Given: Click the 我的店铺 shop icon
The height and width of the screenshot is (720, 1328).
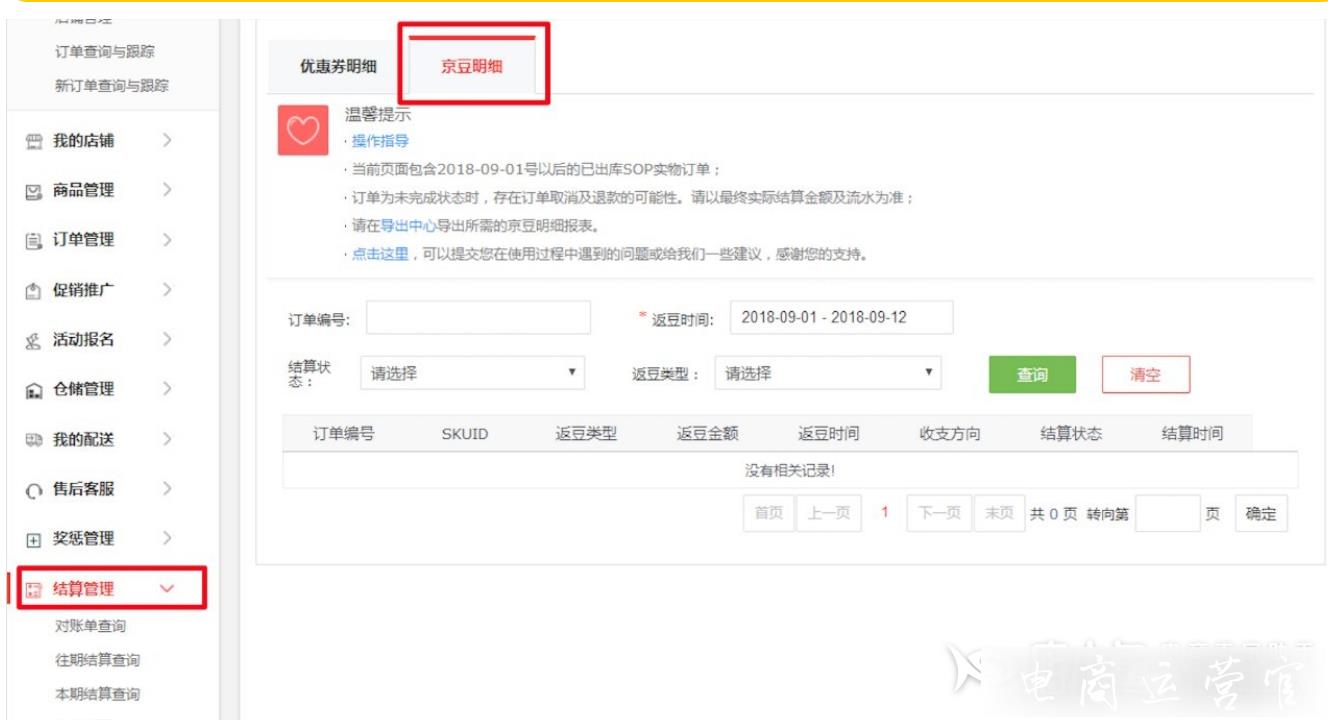Looking at the screenshot, I should 33,142.
